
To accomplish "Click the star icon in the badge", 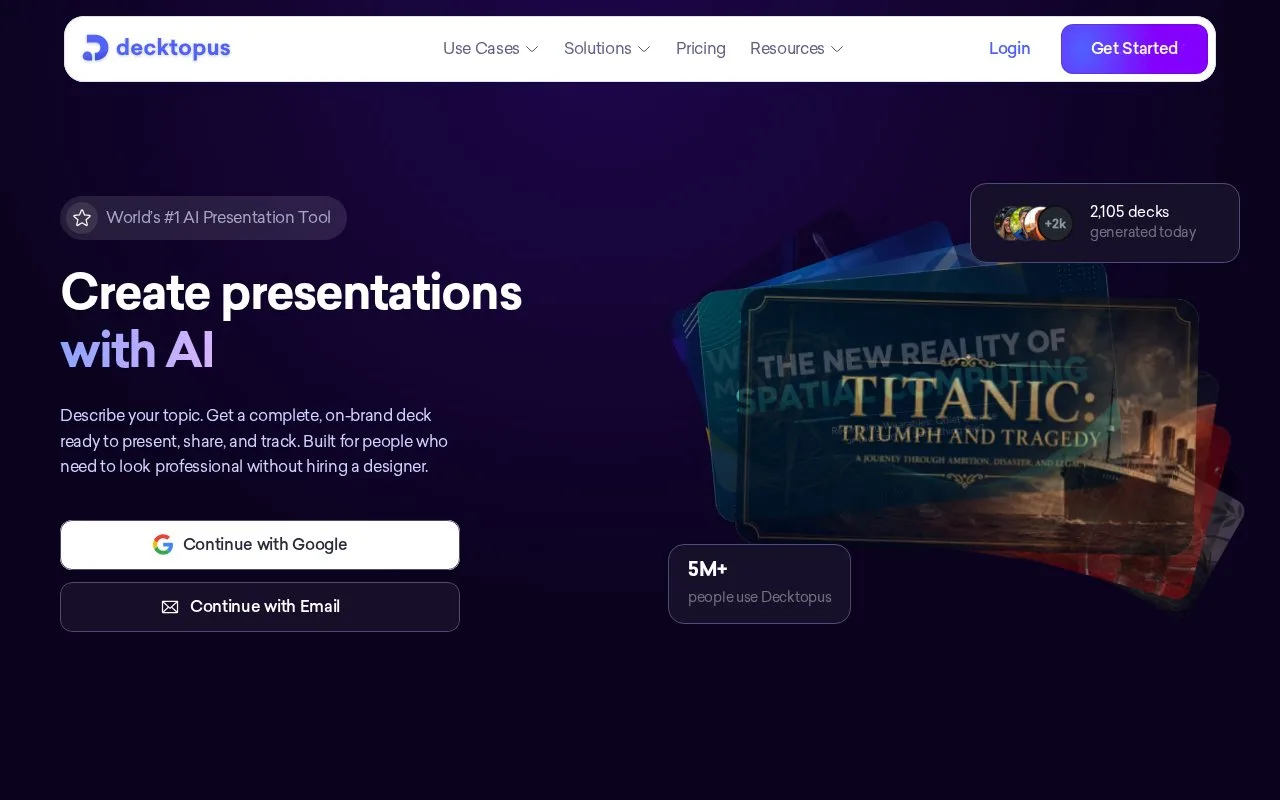I will click(x=82, y=218).
